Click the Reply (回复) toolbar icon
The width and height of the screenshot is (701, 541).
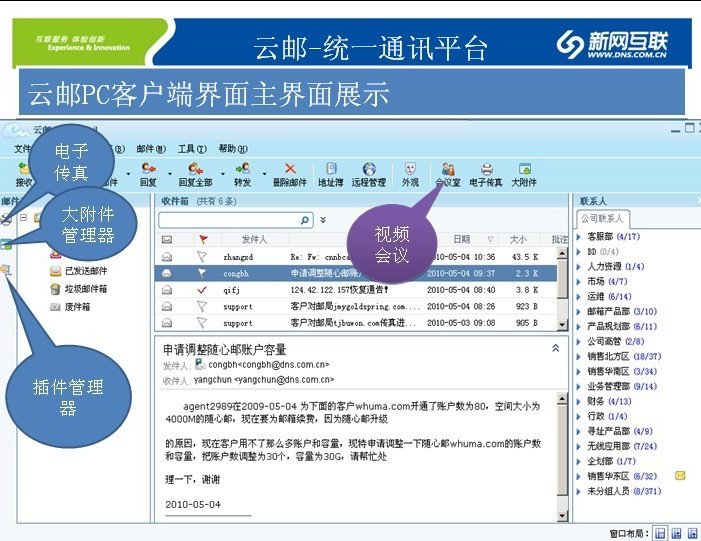tap(148, 169)
